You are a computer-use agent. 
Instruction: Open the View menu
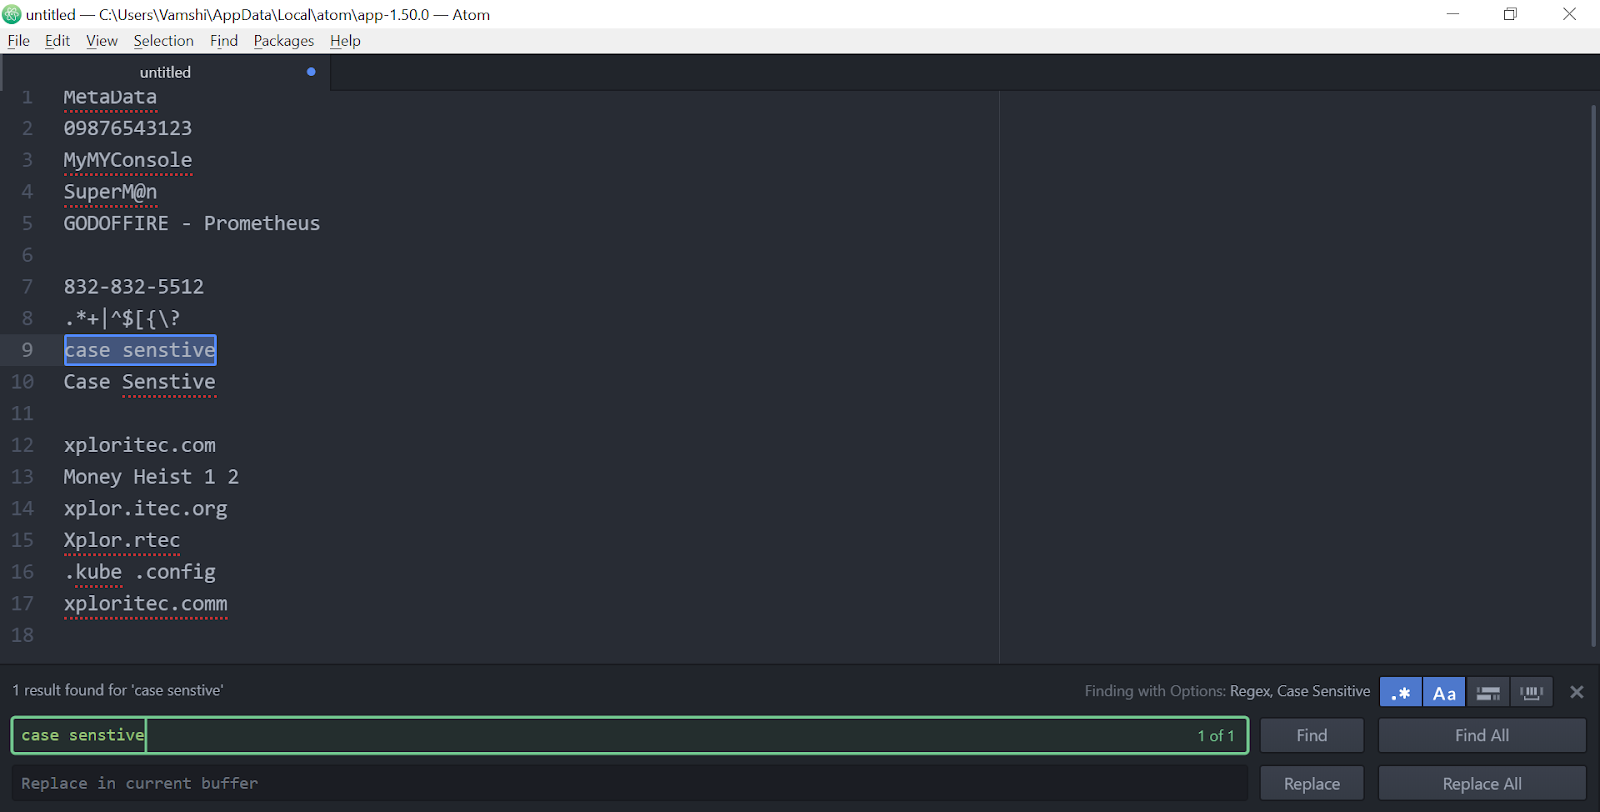102,41
